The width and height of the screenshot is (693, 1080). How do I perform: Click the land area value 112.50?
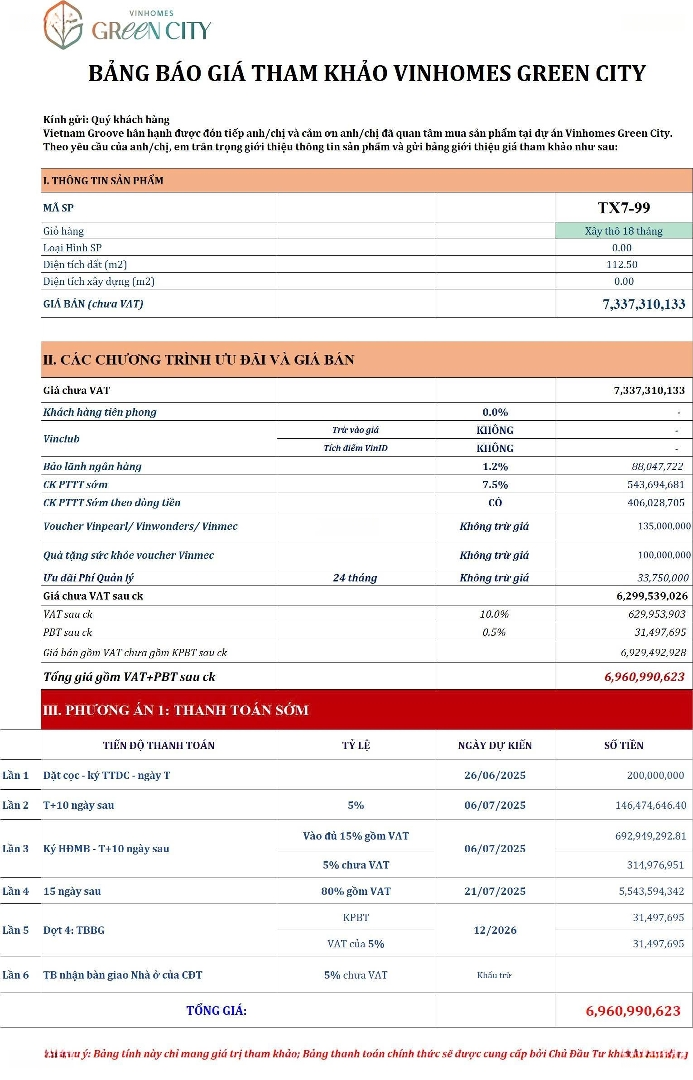pyautogui.click(x=622, y=264)
